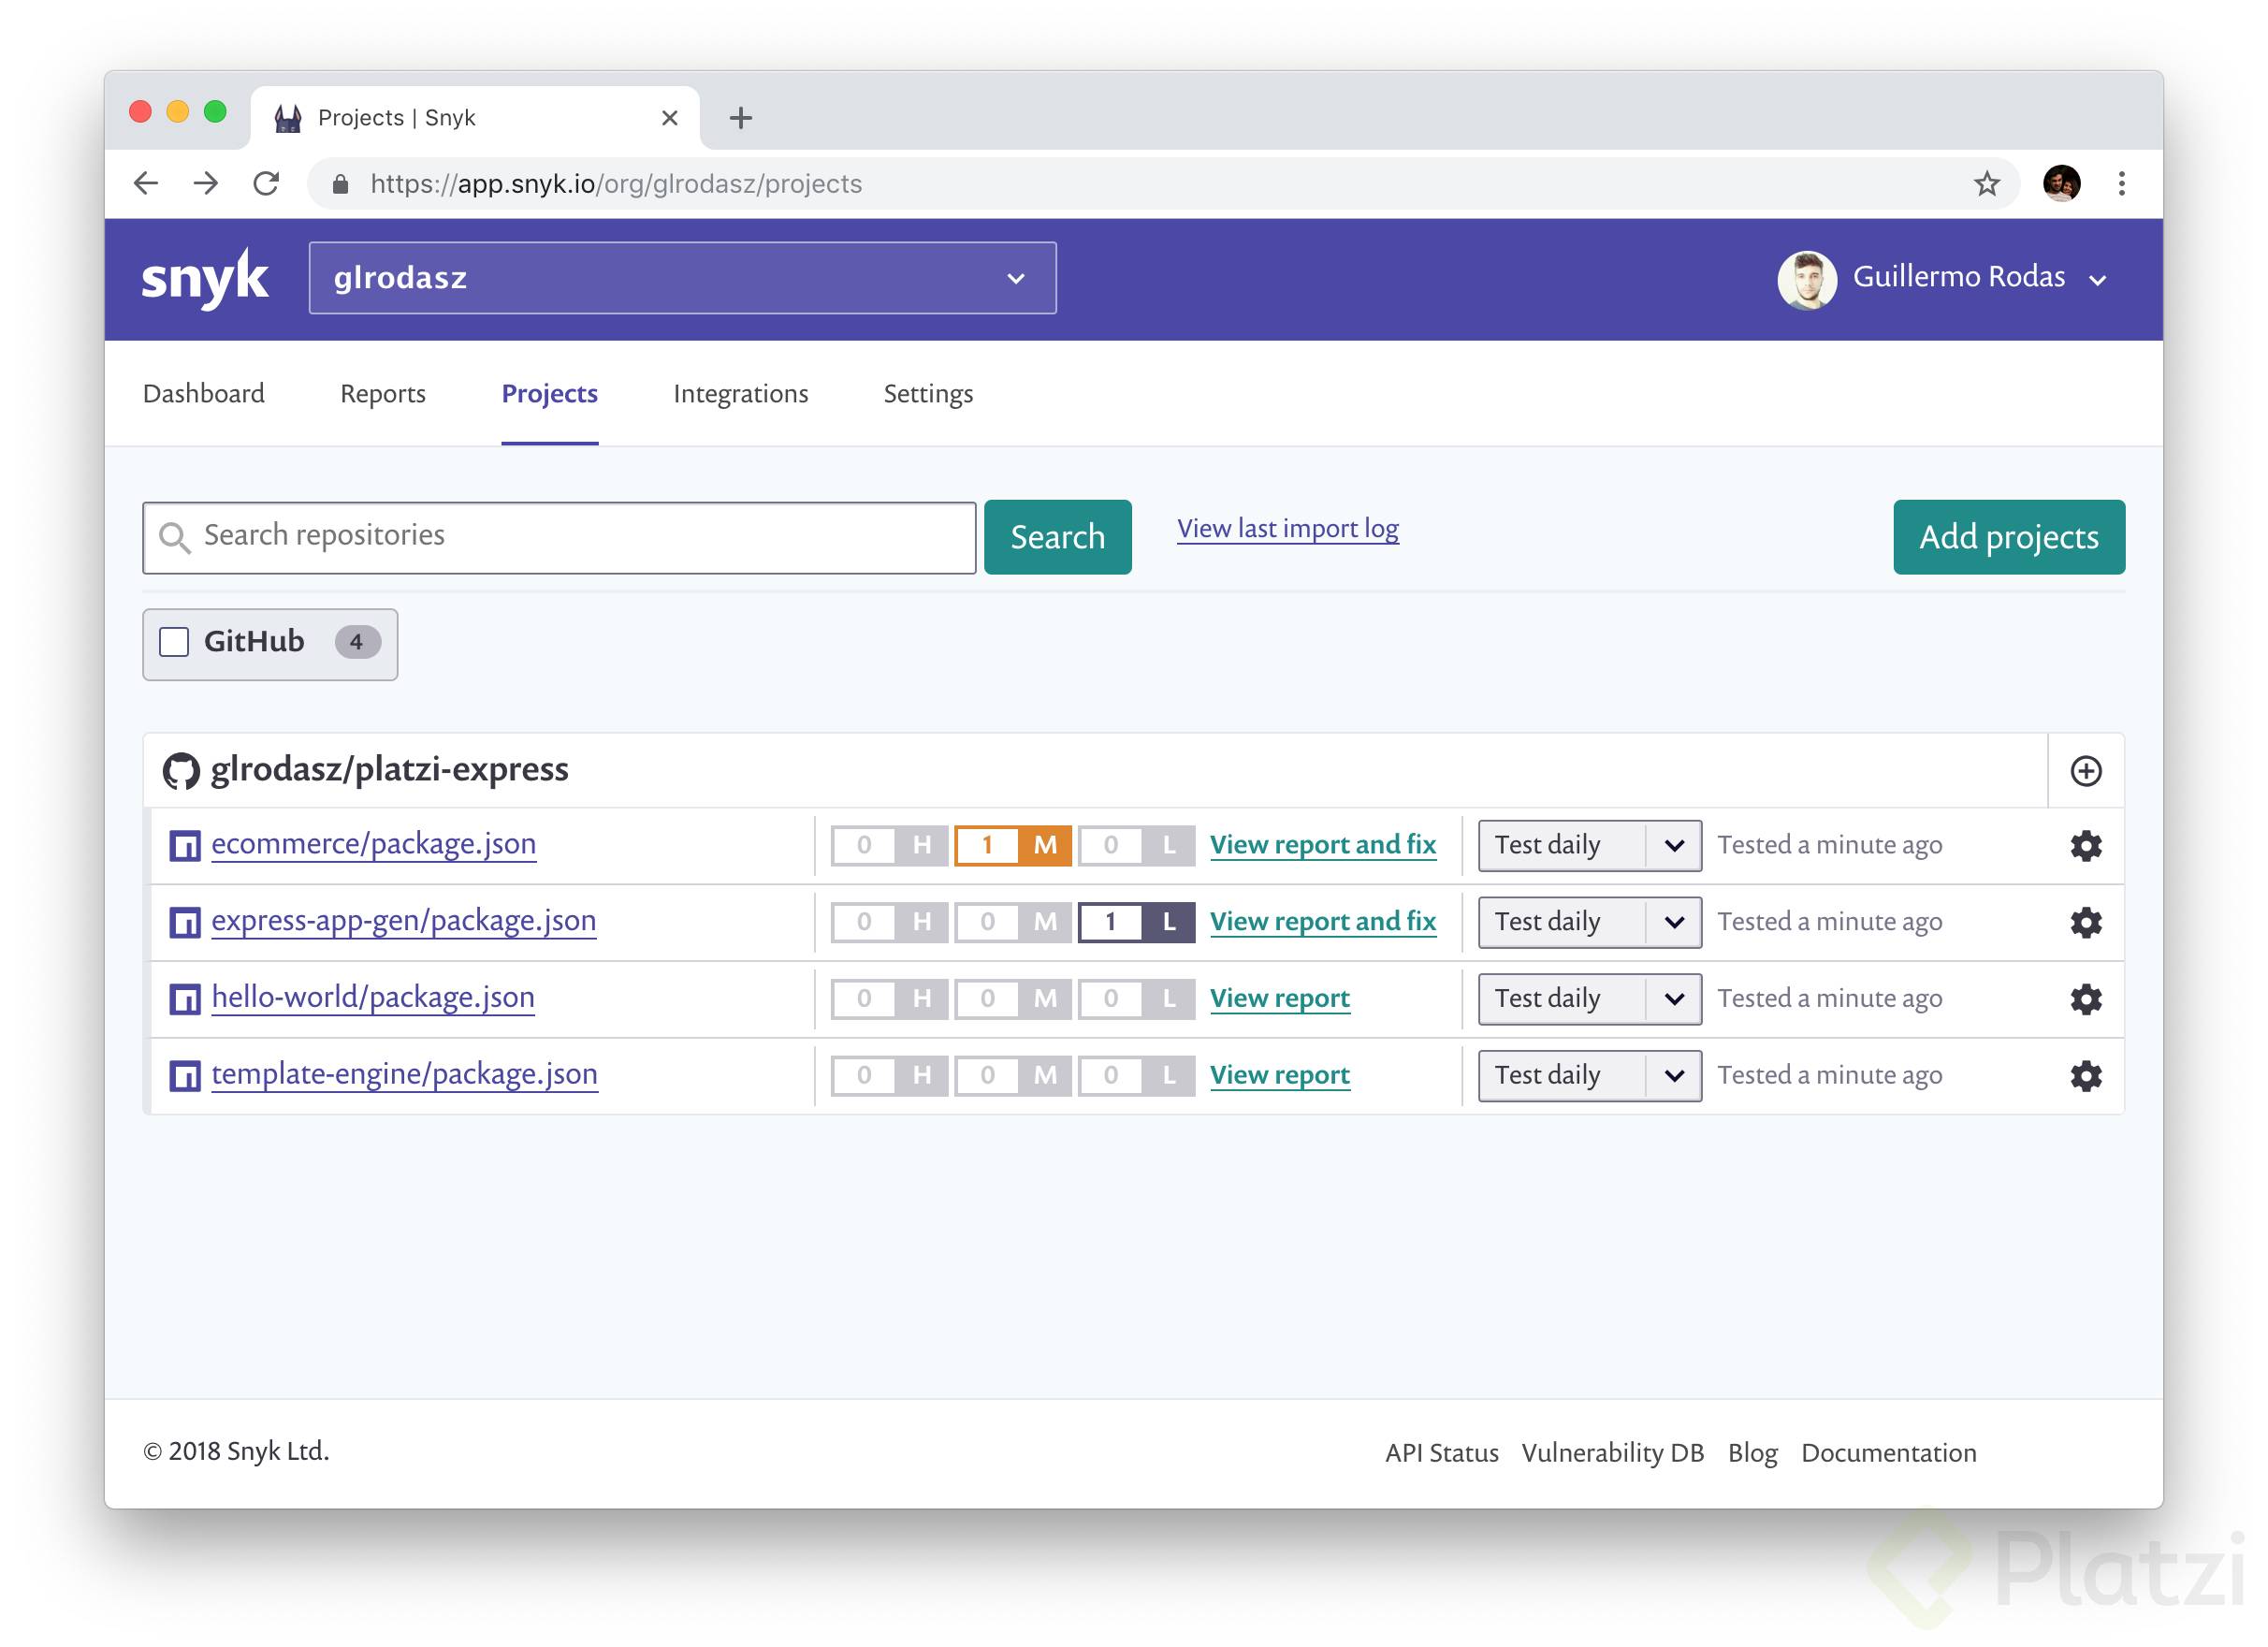Click the browser back arrow
The width and height of the screenshot is (2268, 1647).
pos(146,183)
